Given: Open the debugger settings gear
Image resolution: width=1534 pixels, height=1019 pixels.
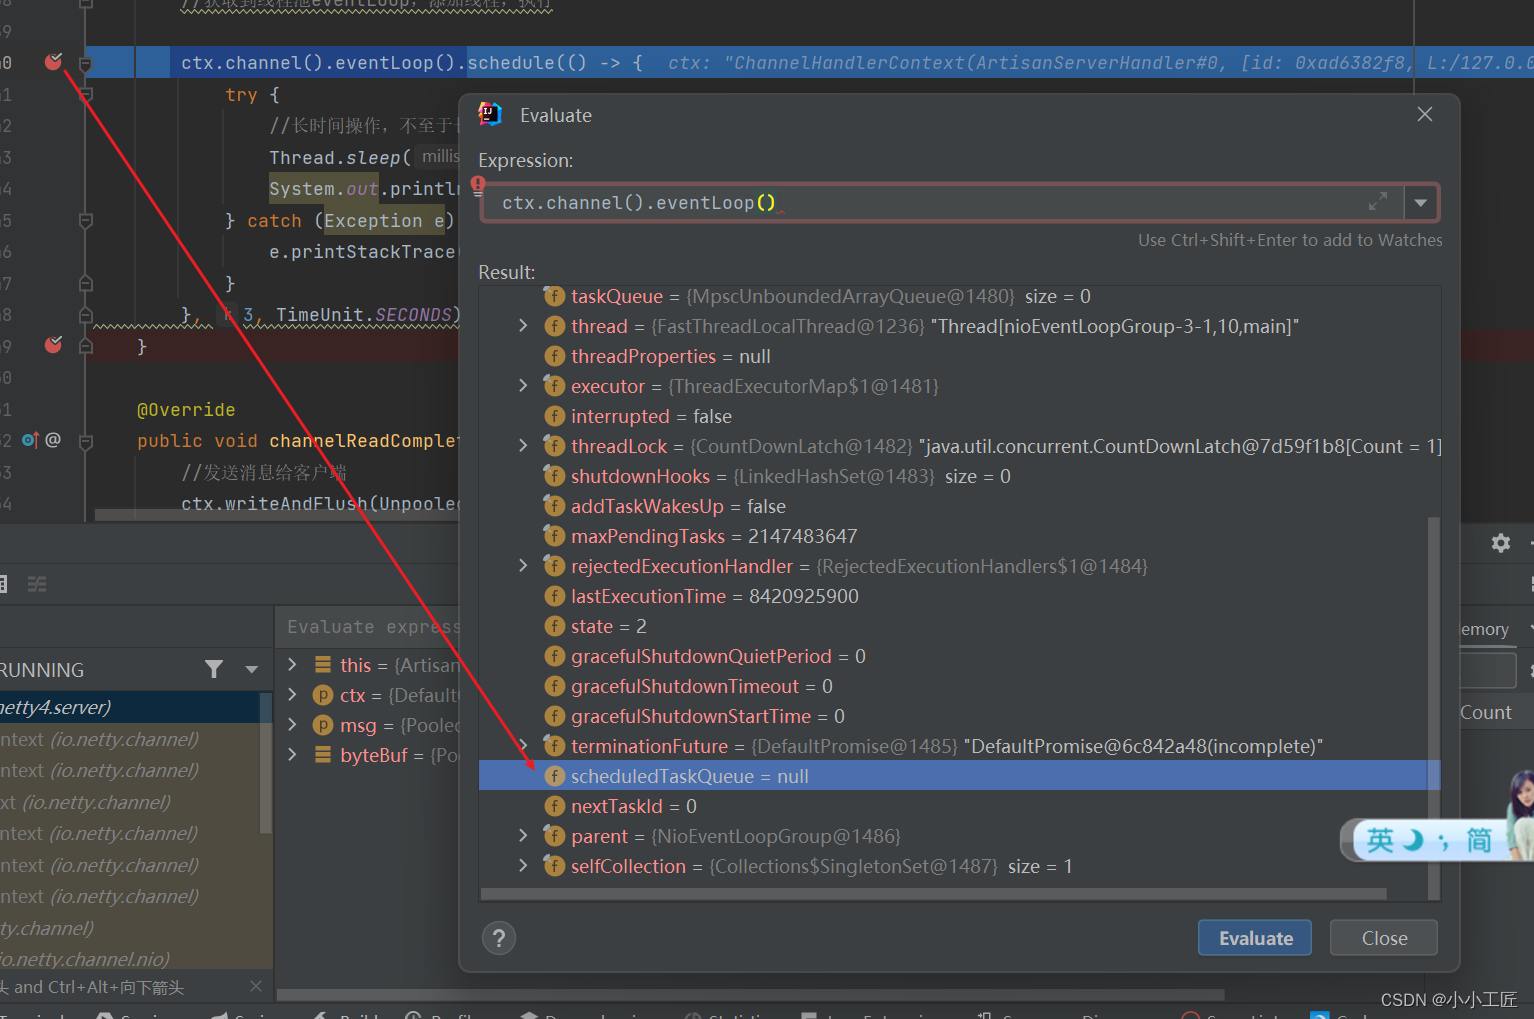Looking at the screenshot, I should click(x=1501, y=543).
